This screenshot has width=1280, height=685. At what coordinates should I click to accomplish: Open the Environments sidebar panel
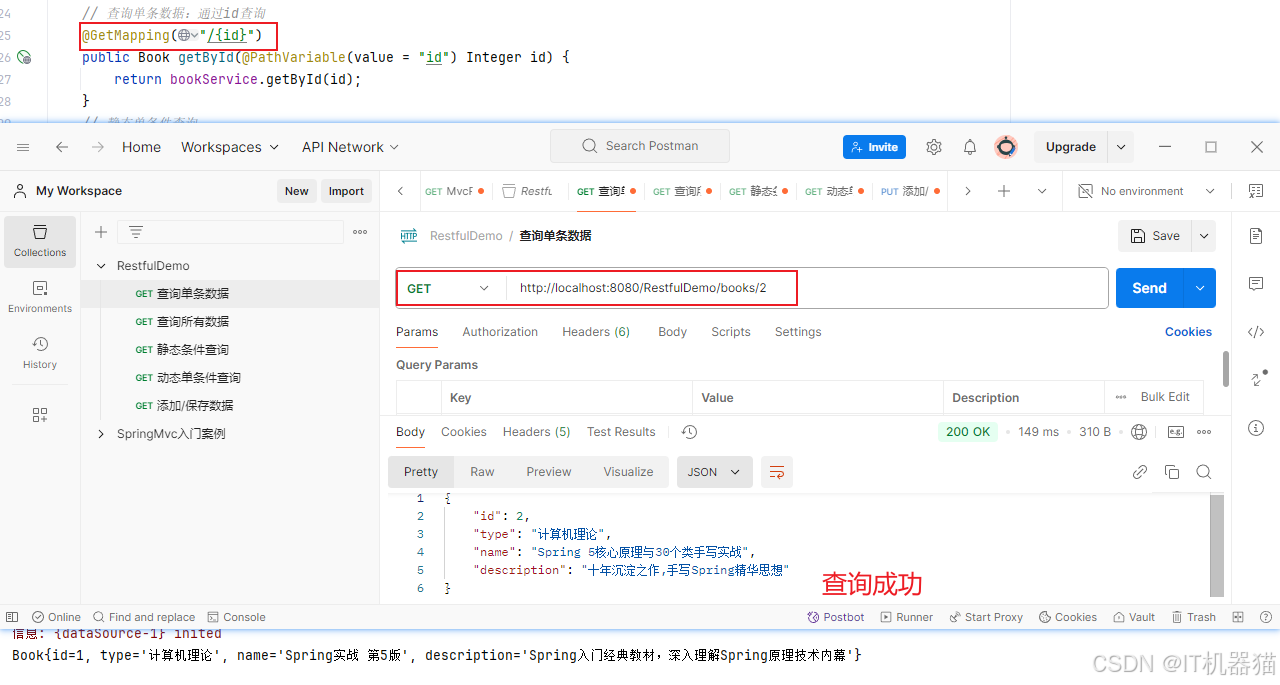tap(40, 297)
